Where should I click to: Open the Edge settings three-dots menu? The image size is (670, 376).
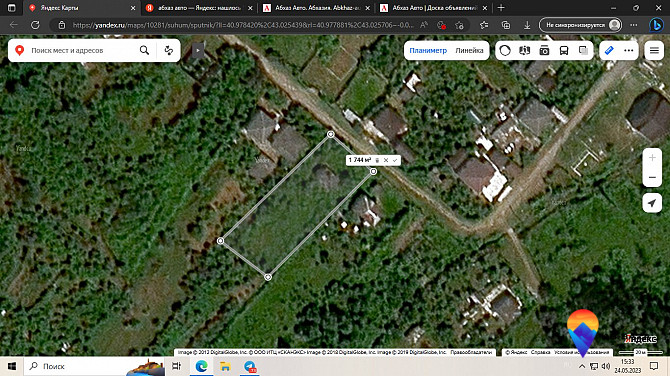pos(634,25)
